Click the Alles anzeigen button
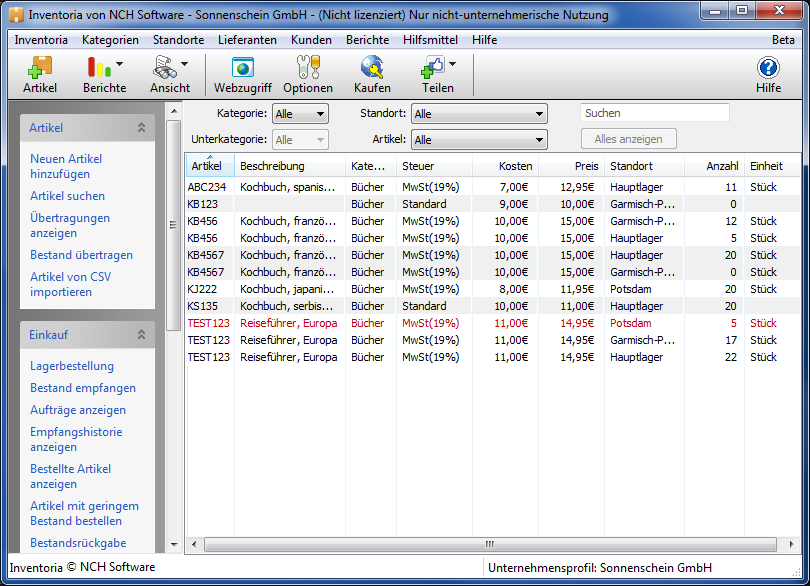810x586 pixels. pyautogui.click(x=628, y=139)
